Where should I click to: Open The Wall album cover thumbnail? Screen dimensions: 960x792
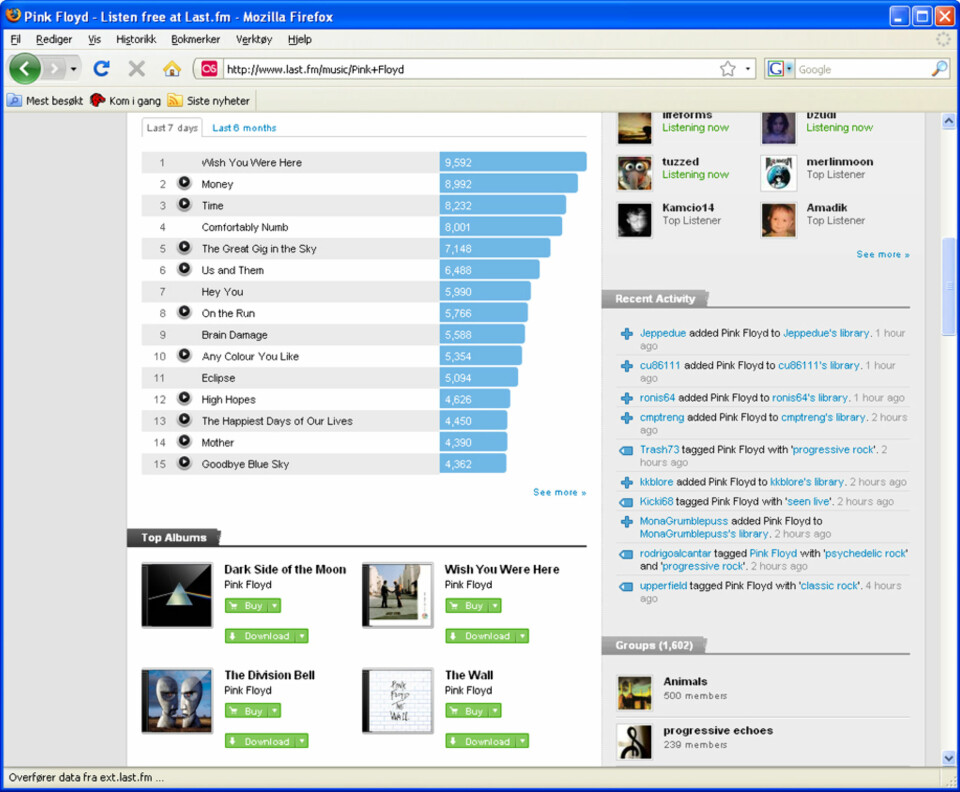pos(398,701)
